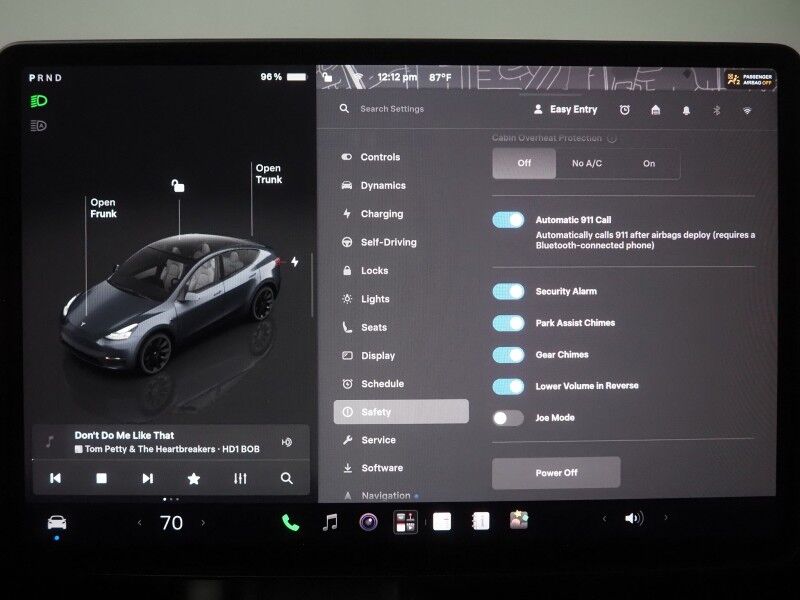Screen dimensions: 800x600
Task: Toggle Park Assist Chimes switch
Action: (x=508, y=323)
